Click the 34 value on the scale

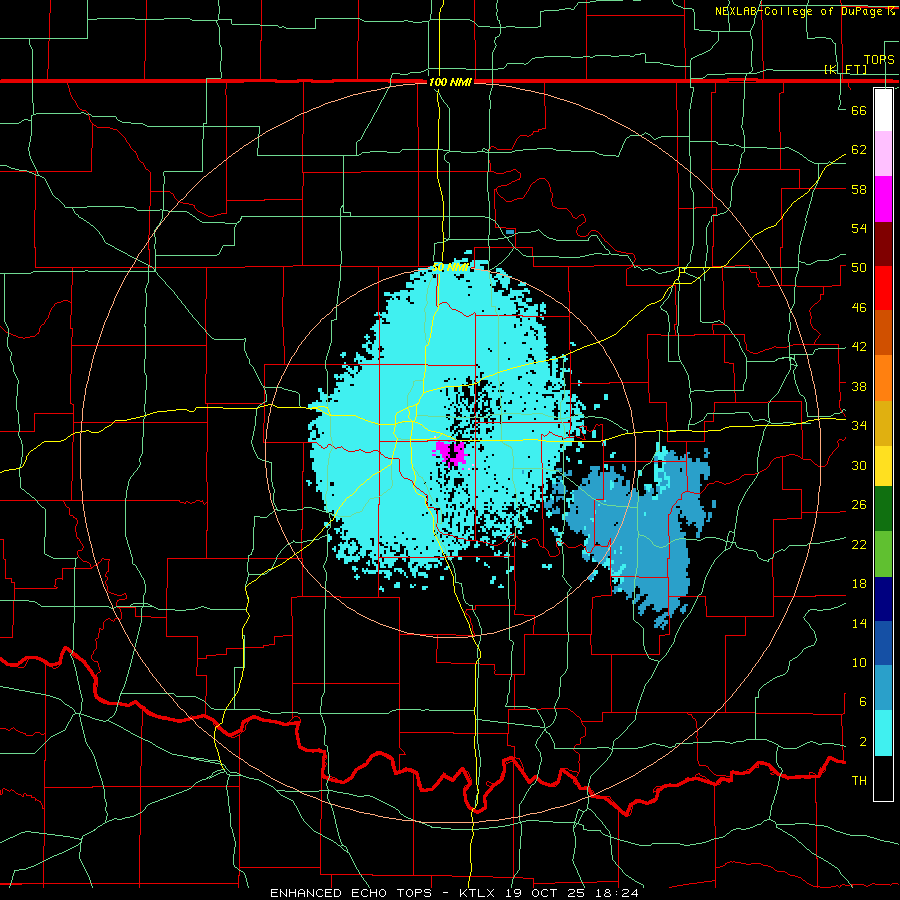point(859,426)
